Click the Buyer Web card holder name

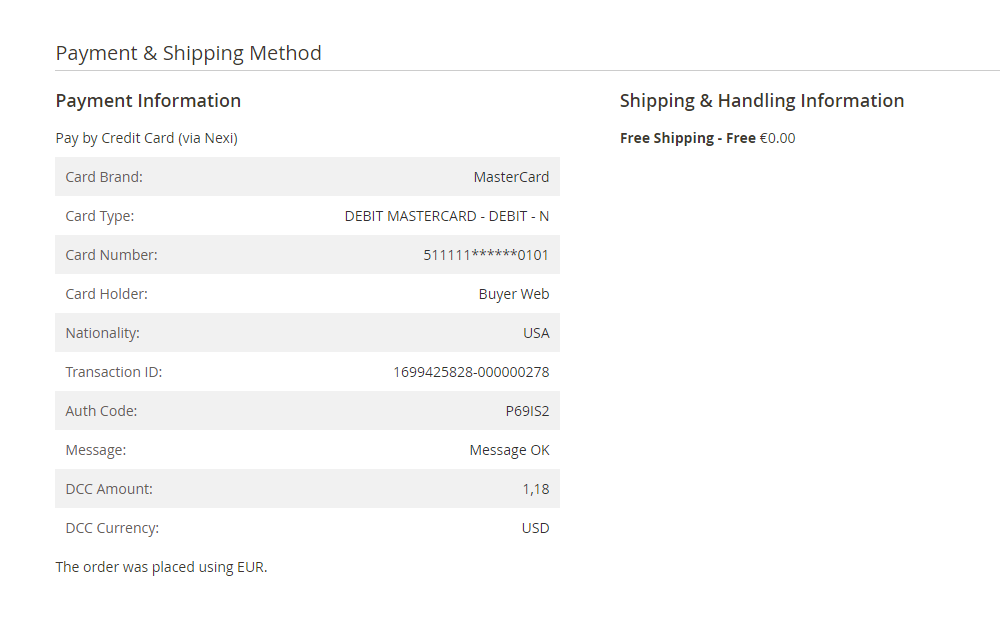514,294
